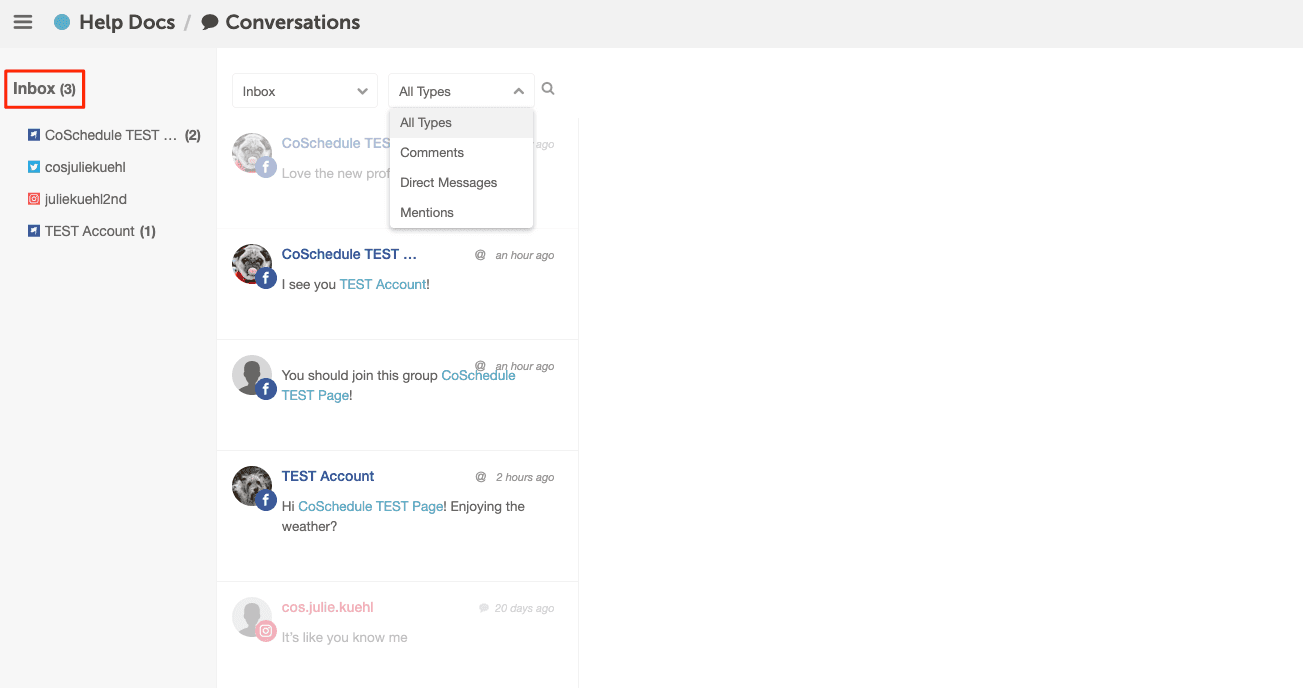This screenshot has height=688, width=1303.
Task: Click the mention @ icon beside '2 hours ago'
Action: [x=480, y=477]
